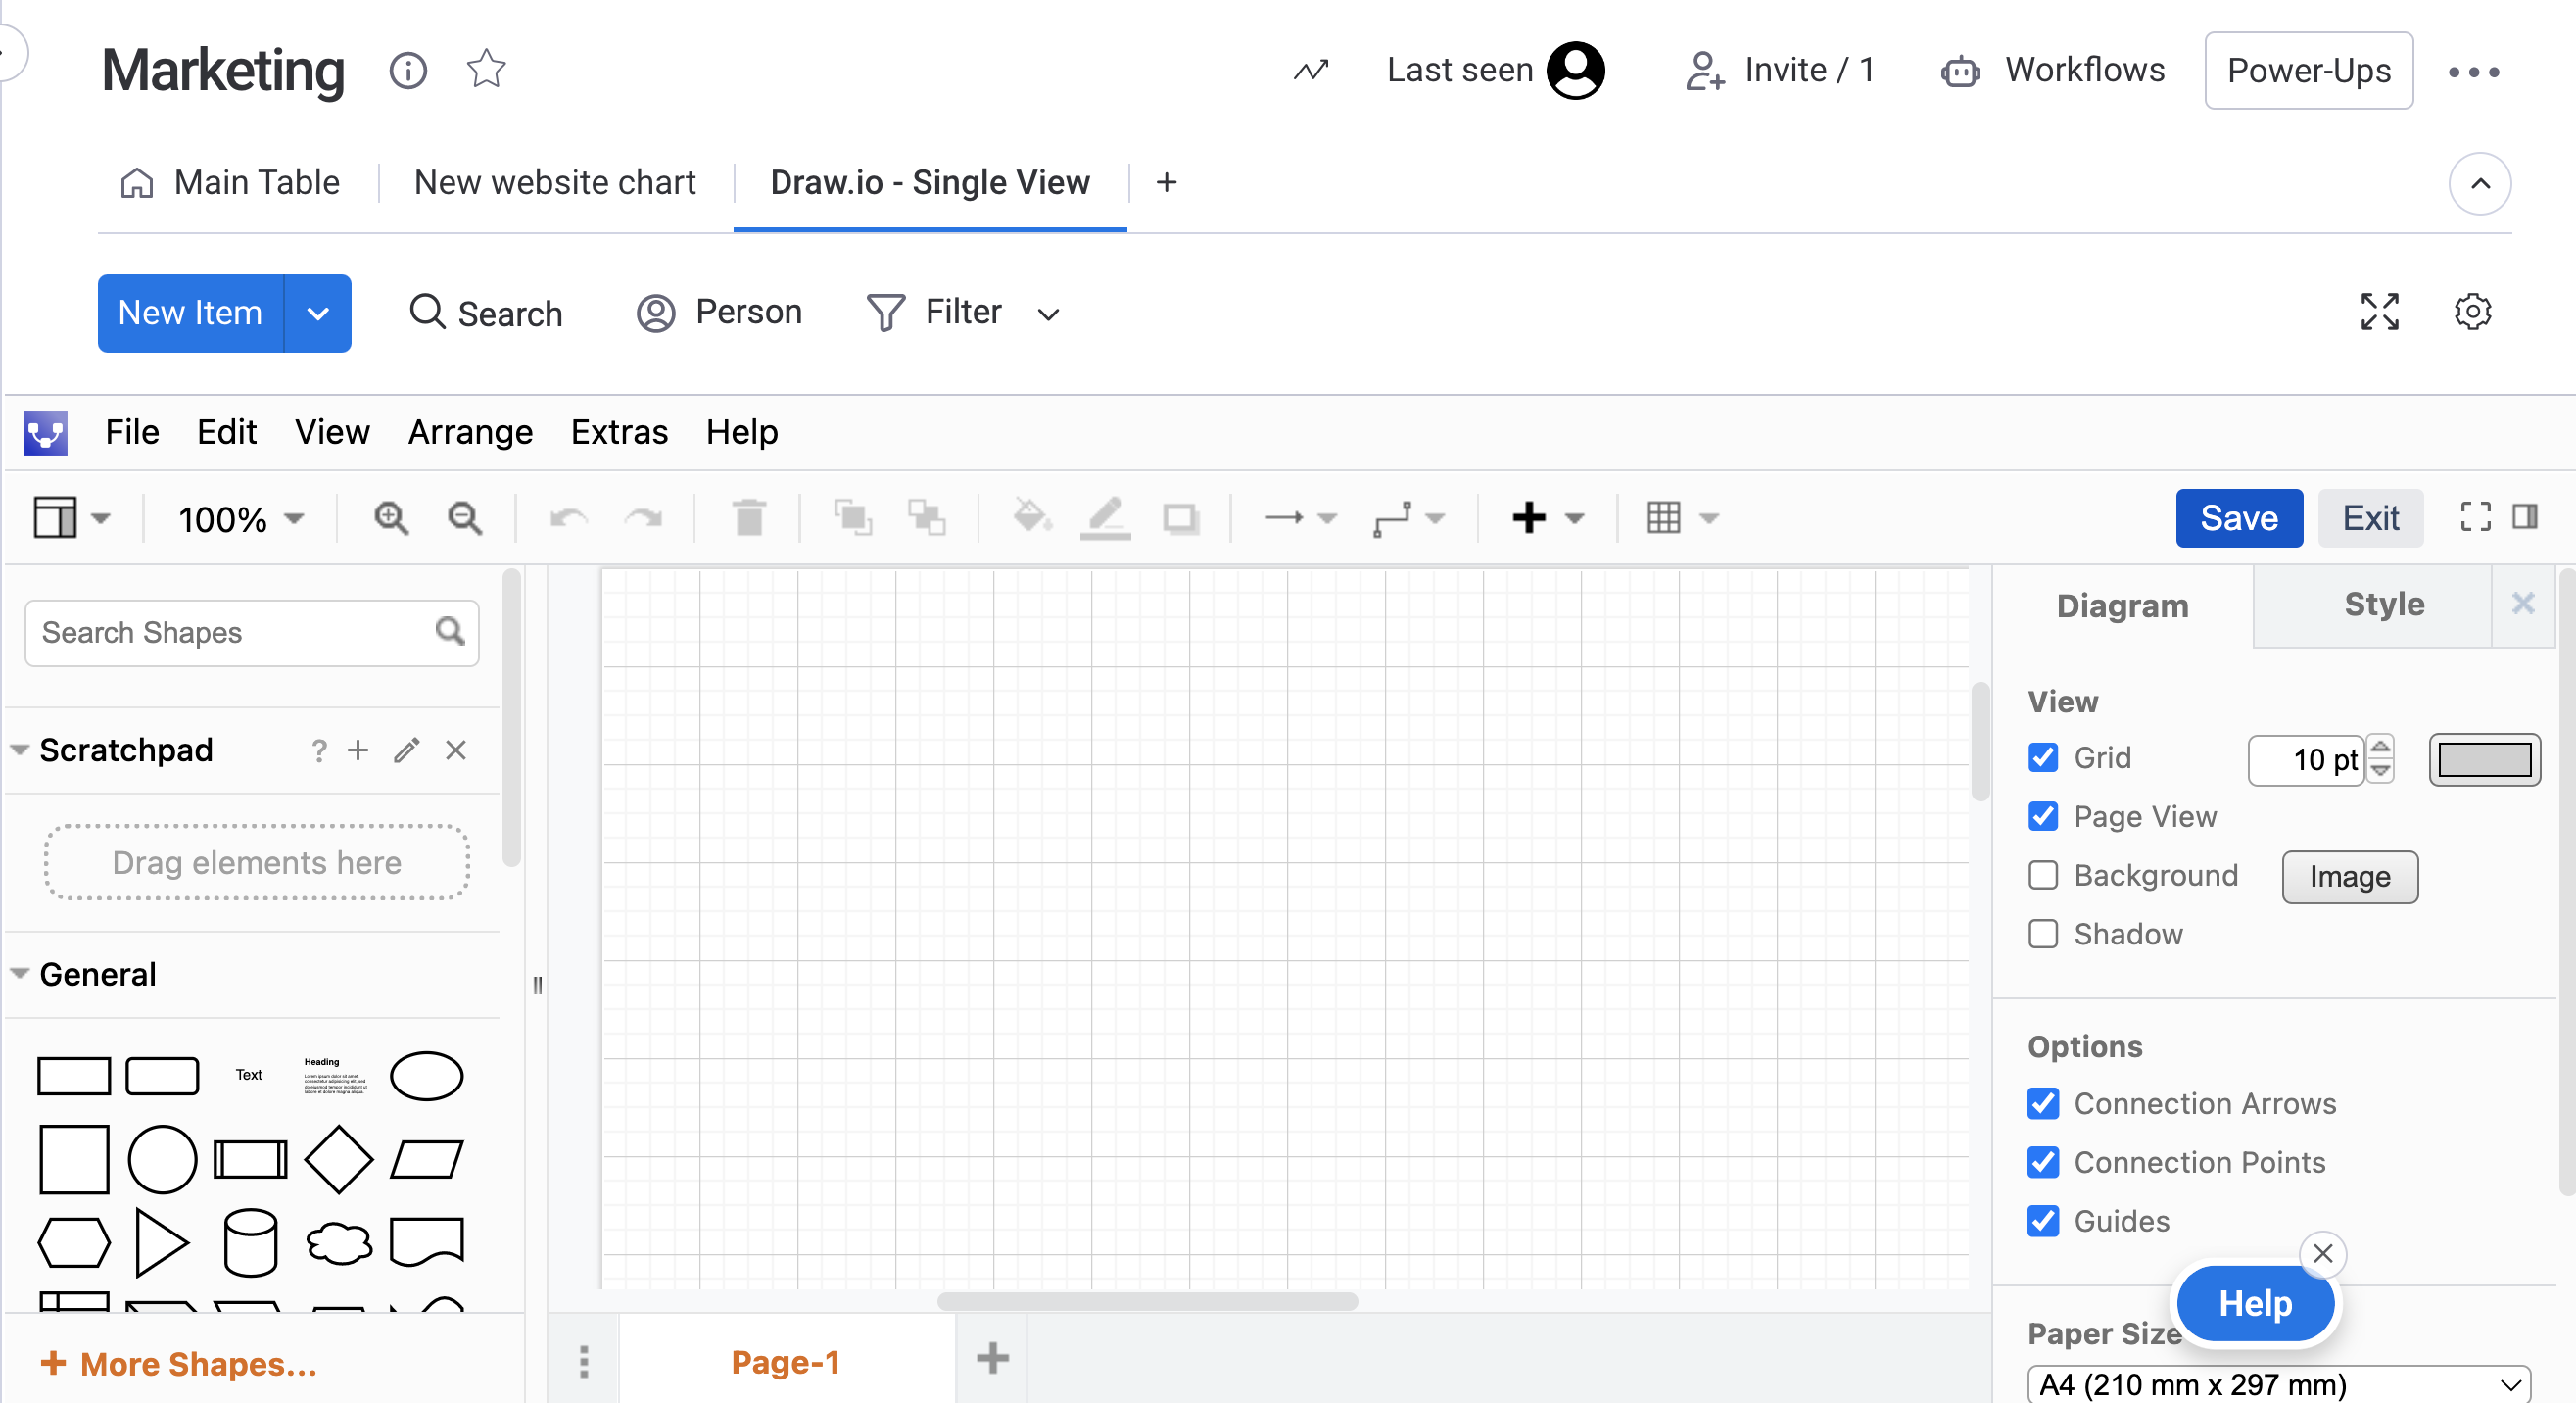Open the 100% zoom level dropdown
The width and height of the screenshot is (2576, 1403).
coord(240,518)
